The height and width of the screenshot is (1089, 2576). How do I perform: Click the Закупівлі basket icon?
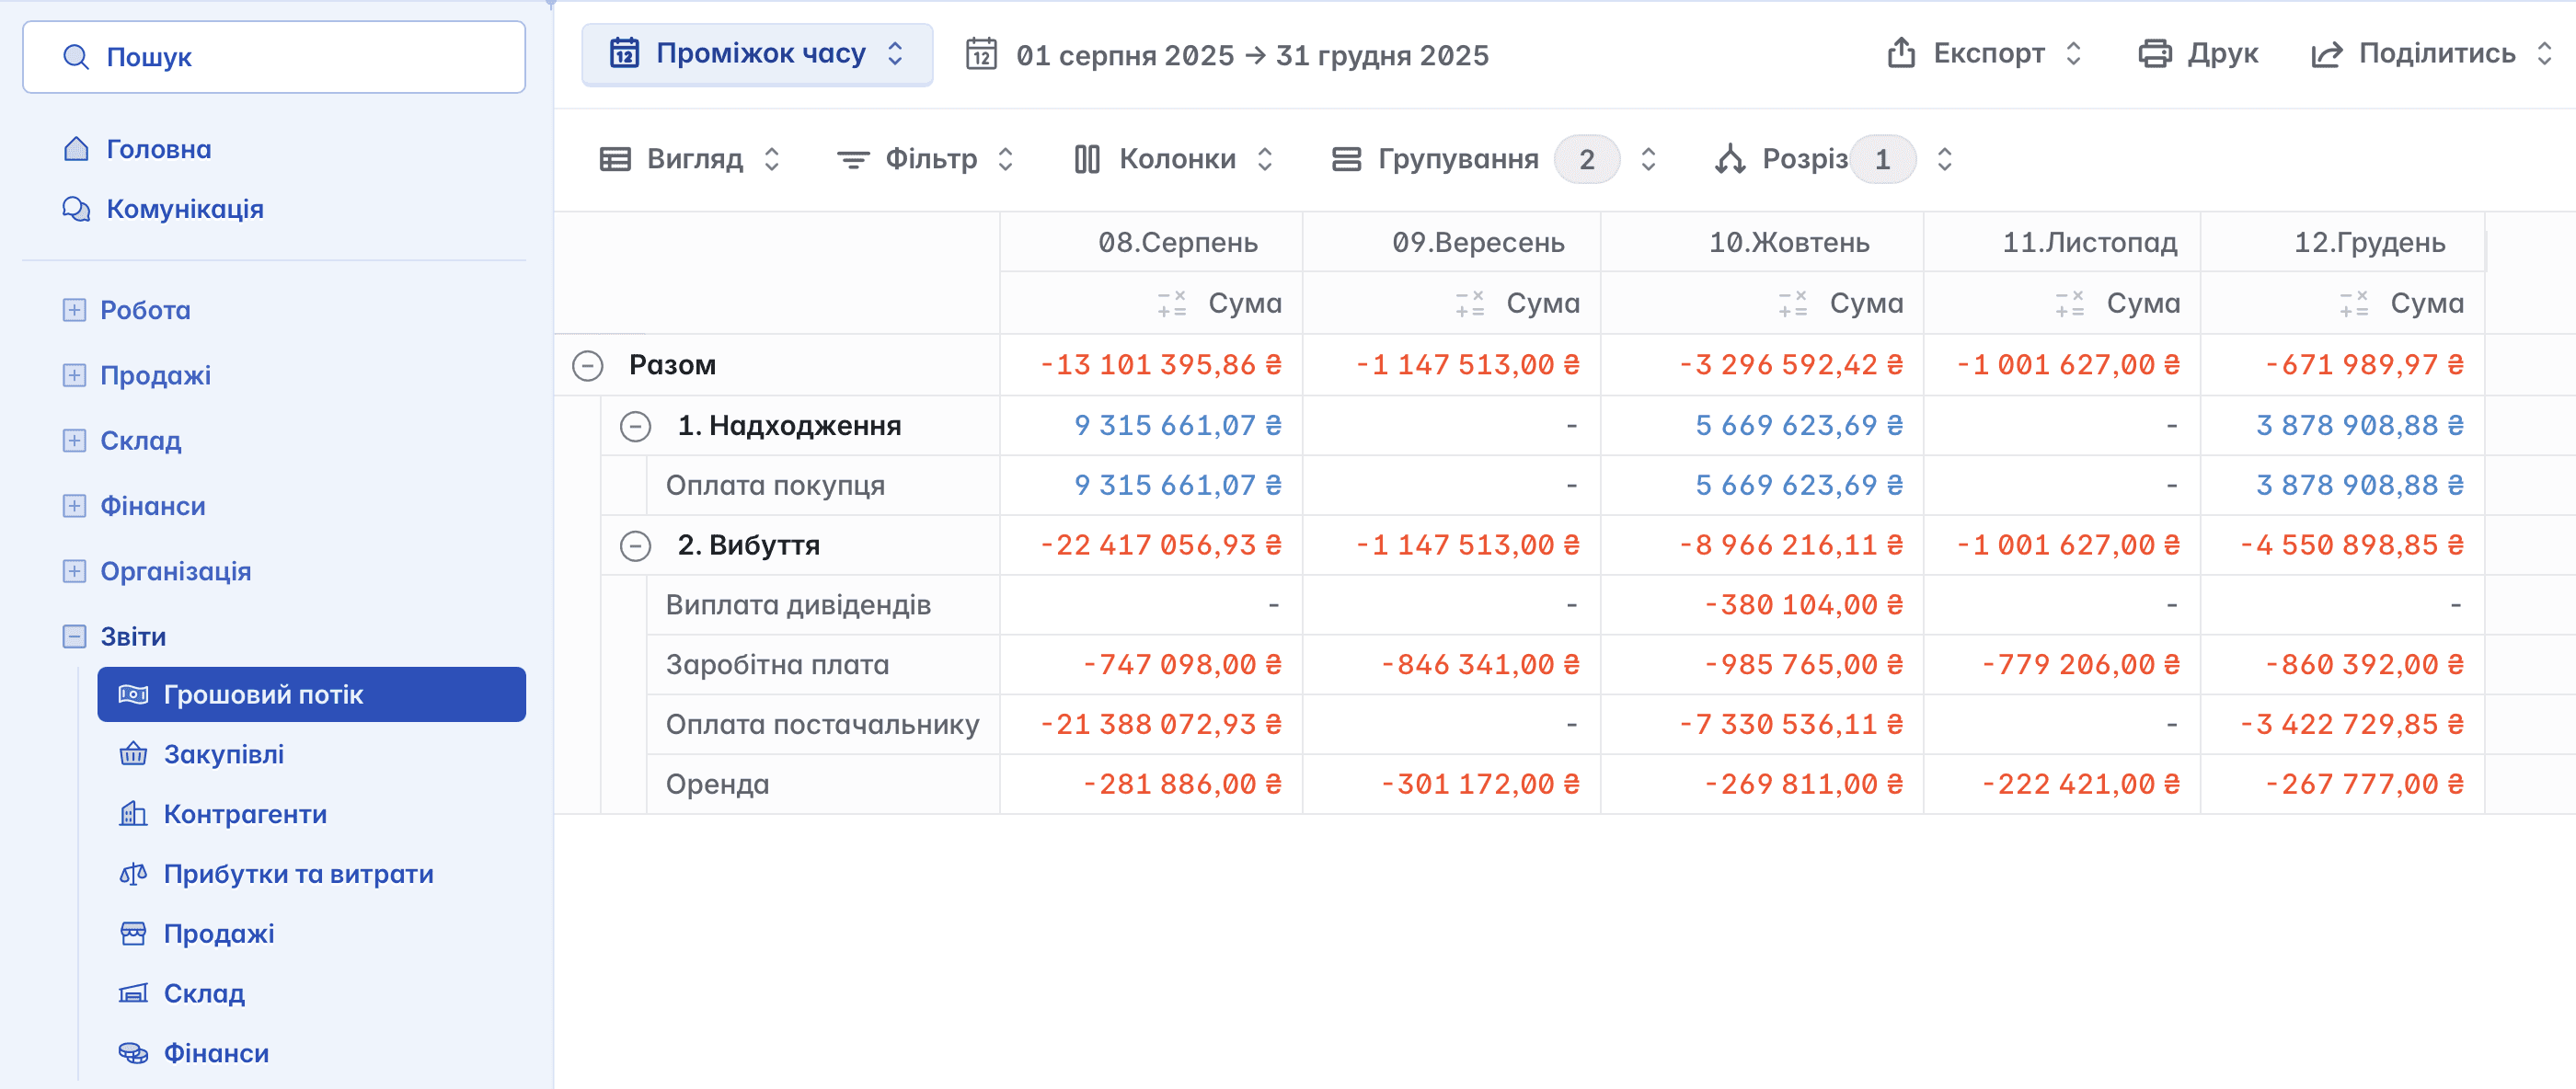[133, 754]
